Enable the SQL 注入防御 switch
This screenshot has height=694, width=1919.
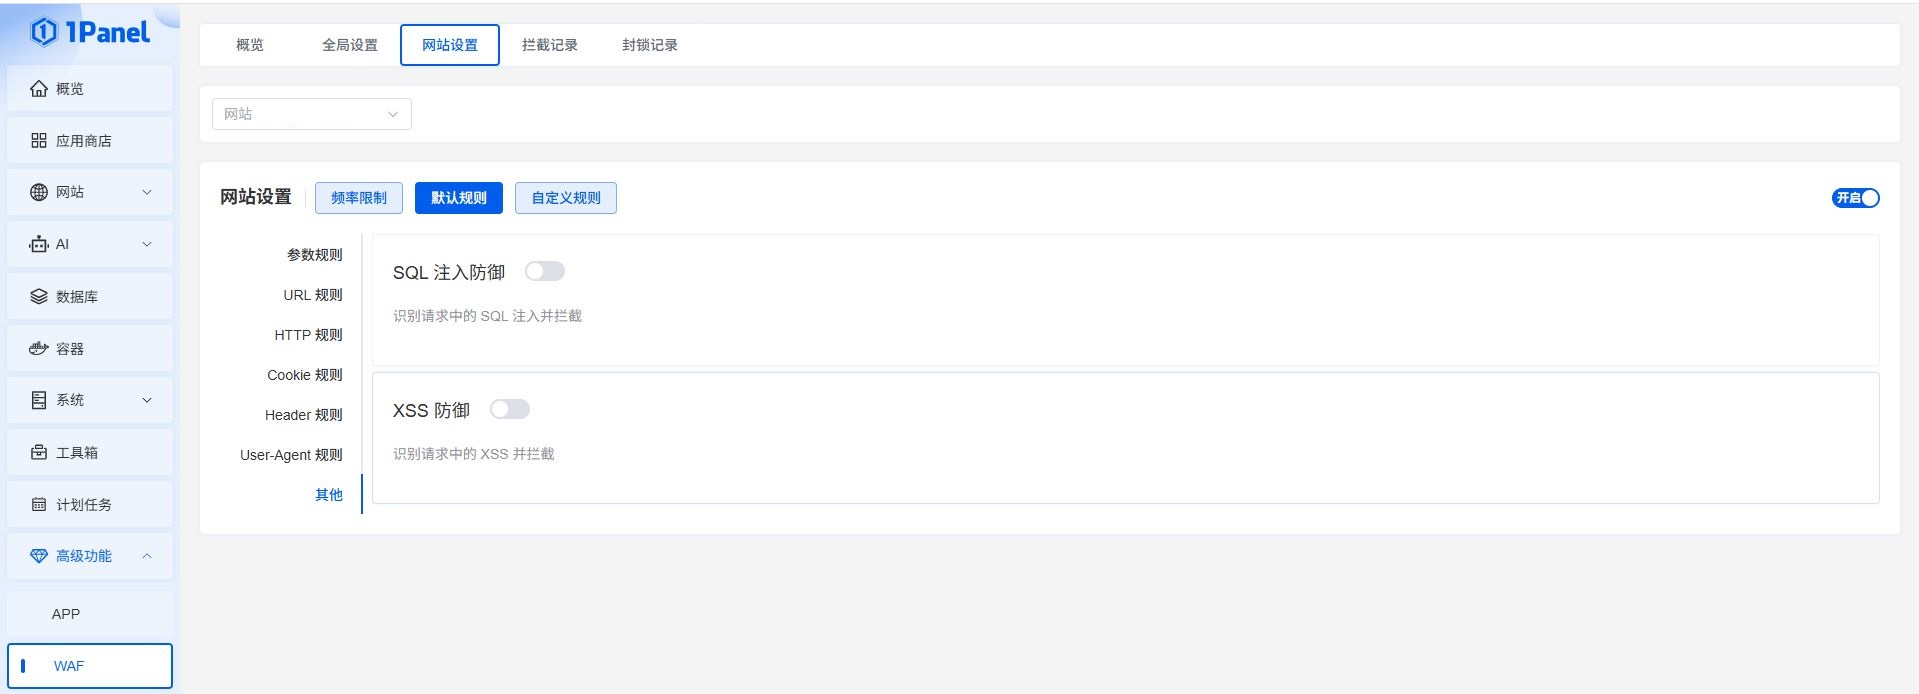(x=545, y=271)
